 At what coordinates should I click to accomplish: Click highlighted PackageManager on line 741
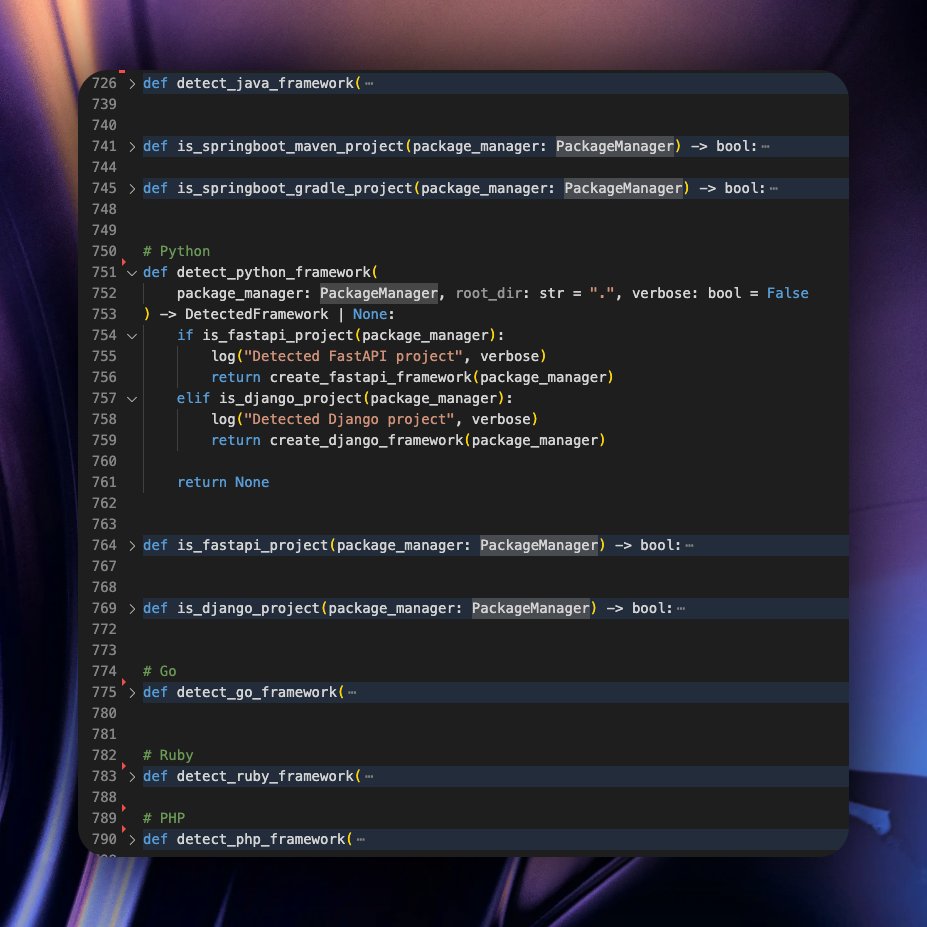[x=615, y=146]
